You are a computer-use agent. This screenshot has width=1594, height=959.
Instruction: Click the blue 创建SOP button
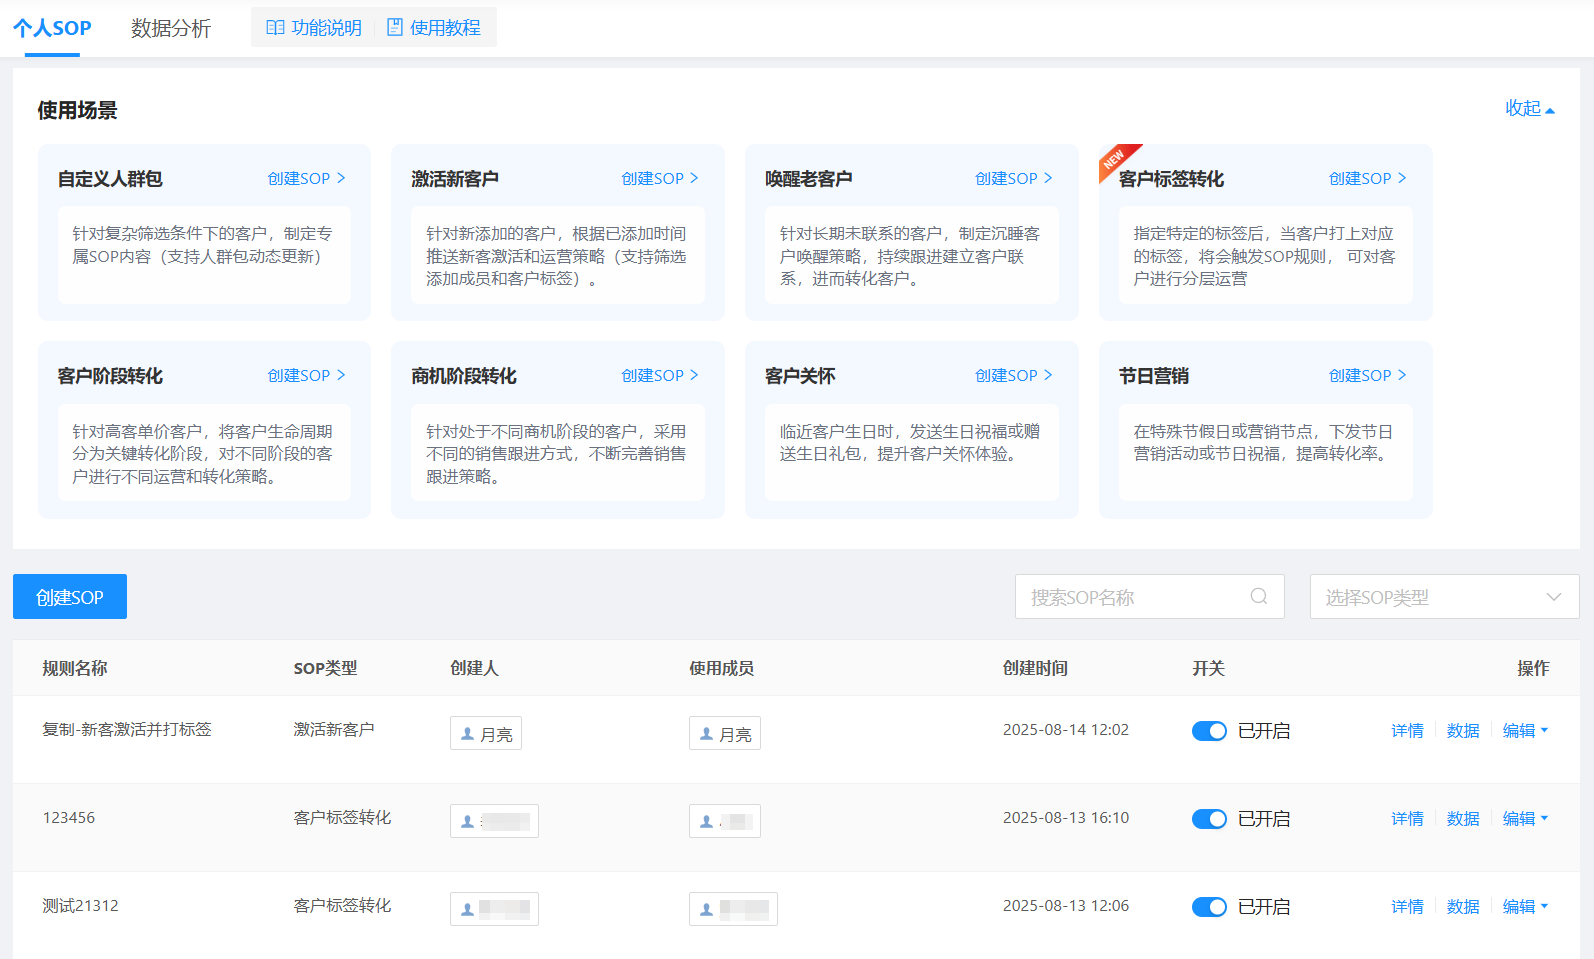pyautogui.click(x=70, y=597)
